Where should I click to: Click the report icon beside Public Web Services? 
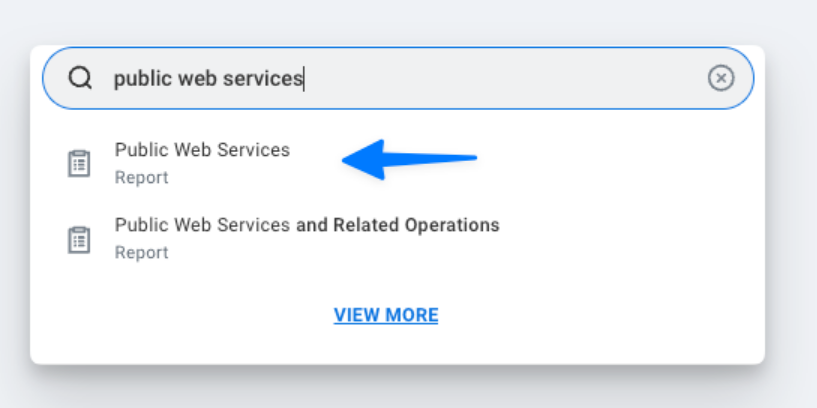(x=78, y=163)
